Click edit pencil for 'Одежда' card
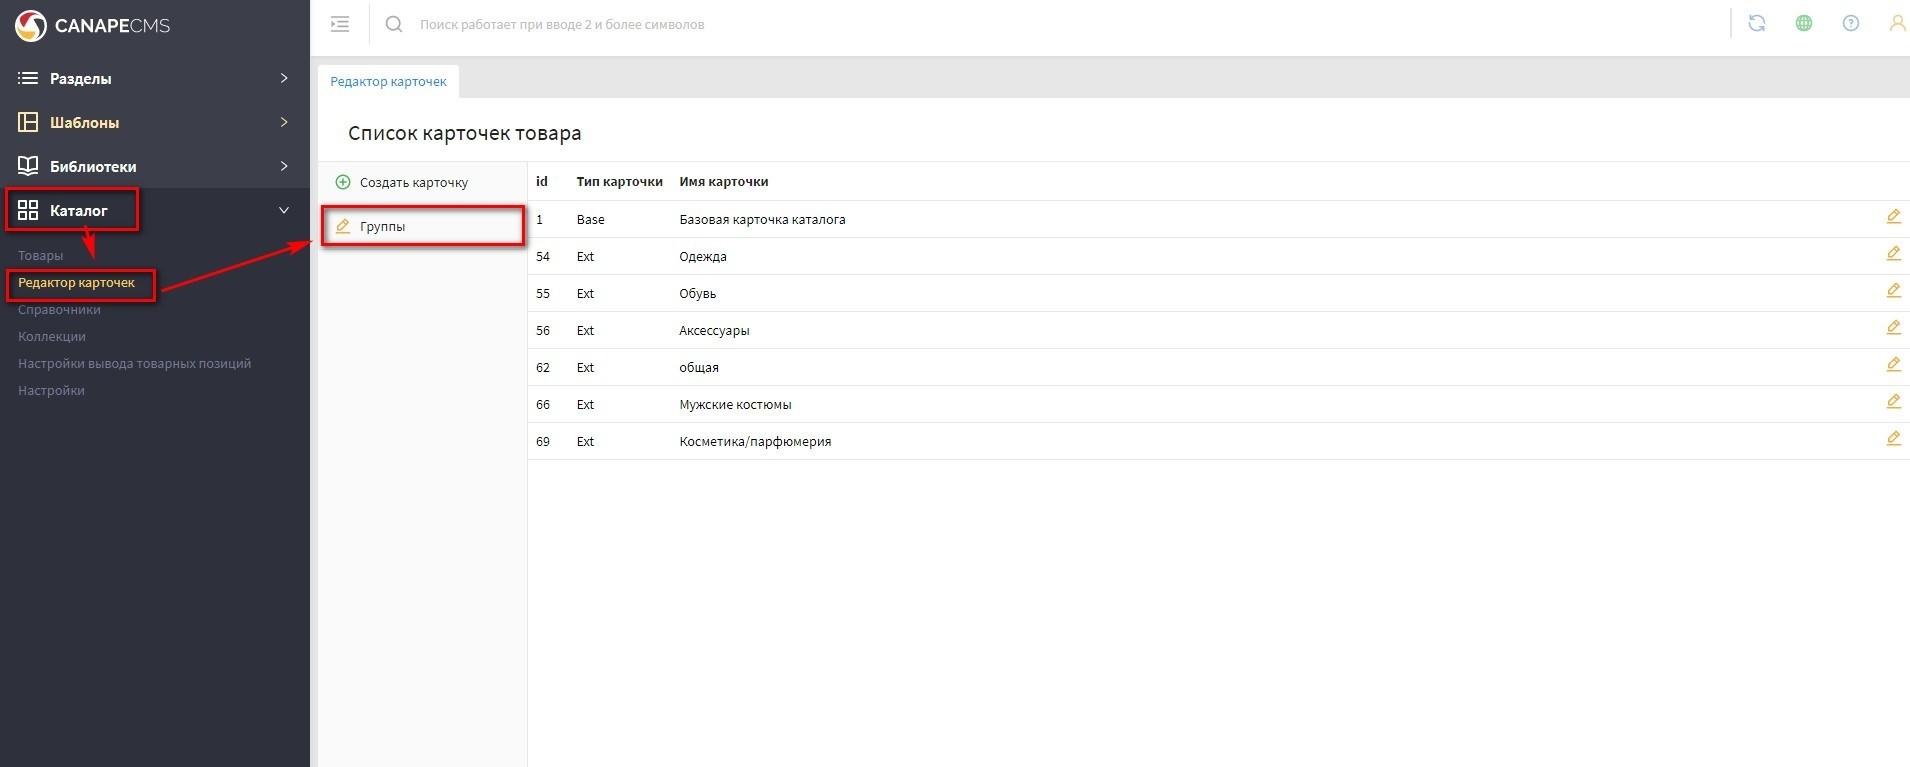Screen dimensions: 1910x767 pos(1893,254)
